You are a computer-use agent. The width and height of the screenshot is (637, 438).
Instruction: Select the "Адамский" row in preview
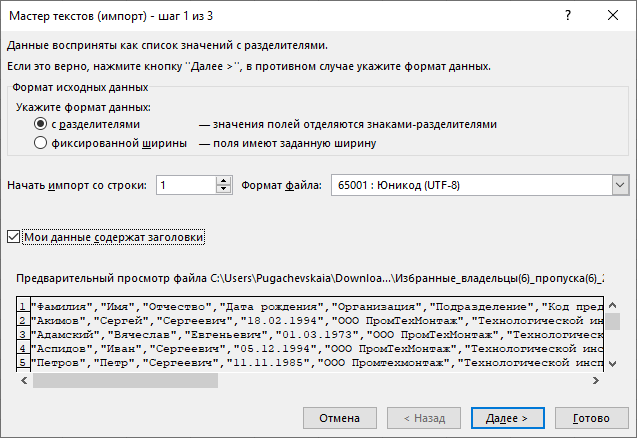[300, 335]
